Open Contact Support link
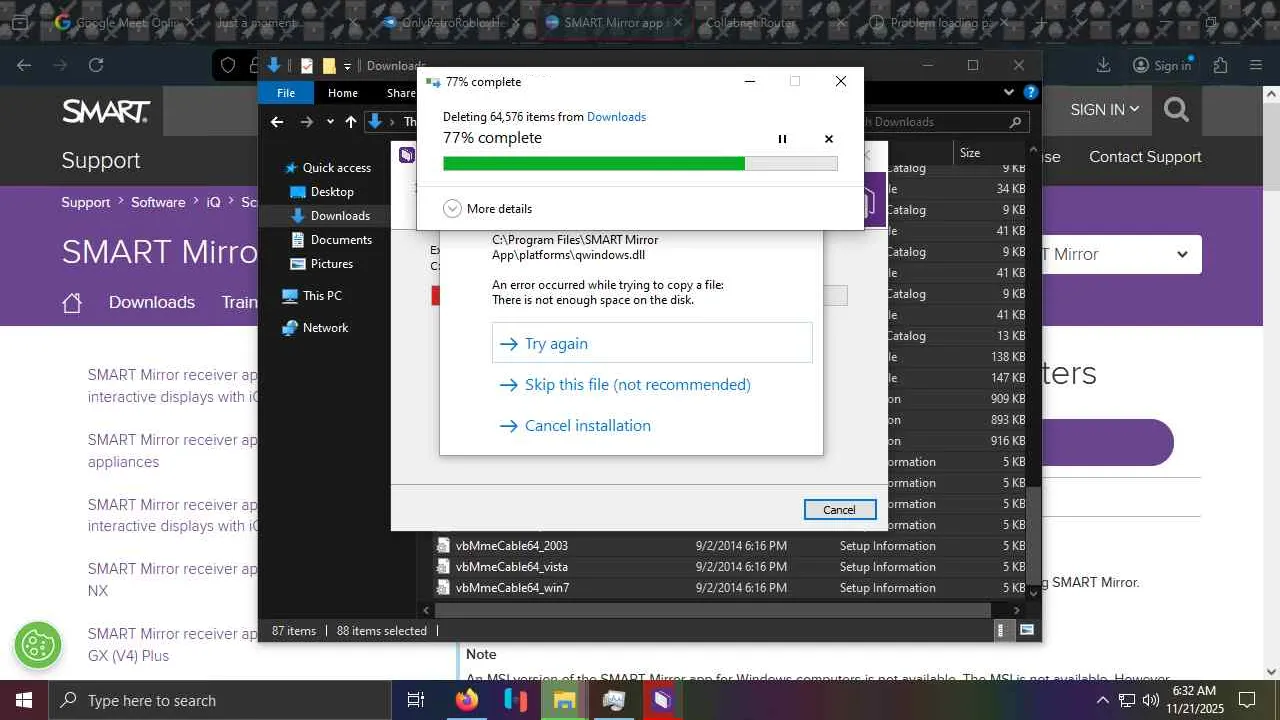 [x=1145, y=157]
